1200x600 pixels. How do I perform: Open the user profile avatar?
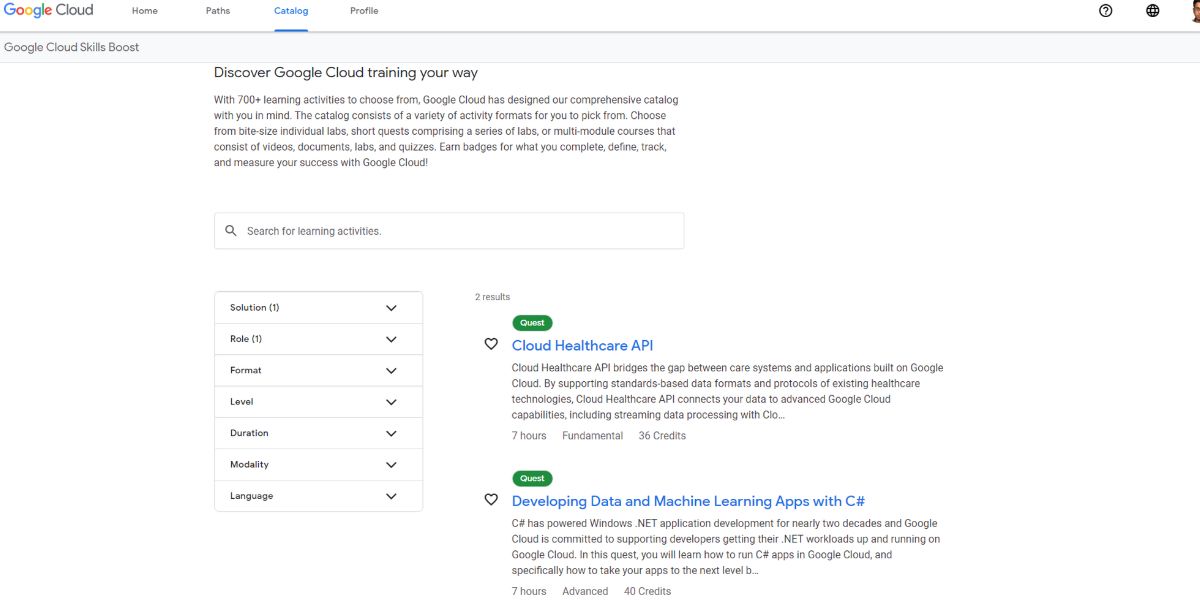click(1193, 11)
